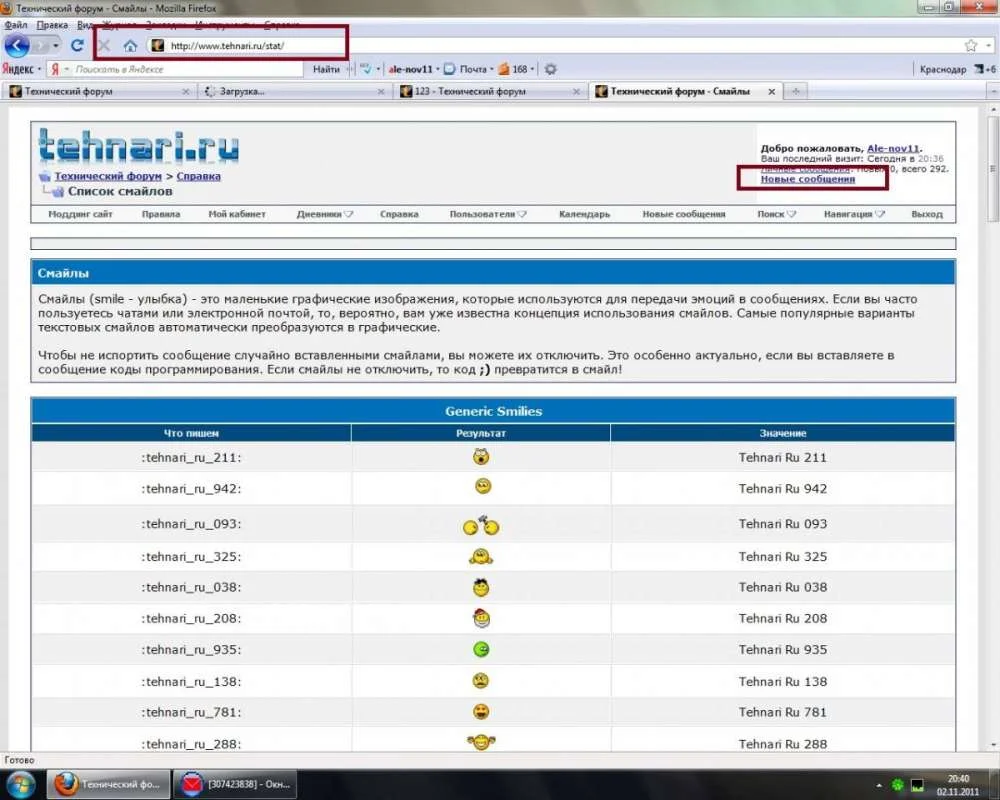Open Правила in the navbar
The height and width of the screenshot is (800, 1000).
coord(161,214)
